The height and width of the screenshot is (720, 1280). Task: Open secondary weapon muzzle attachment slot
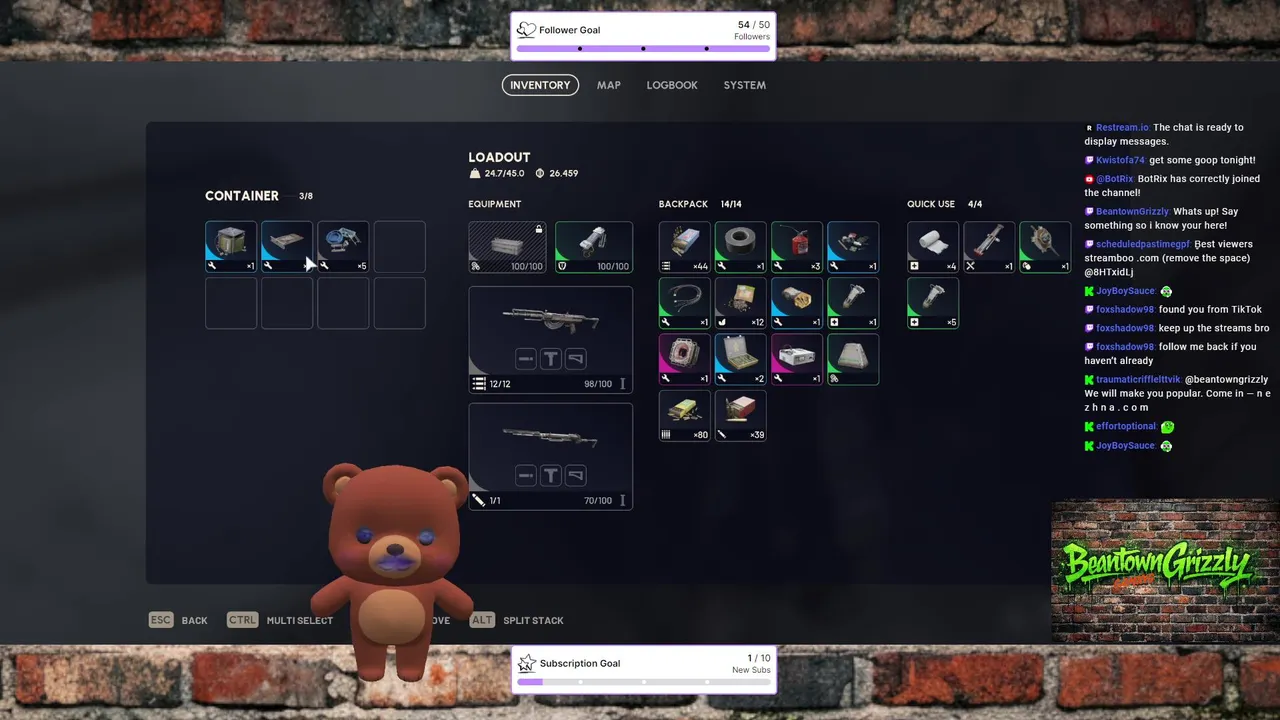coord(526,475)
